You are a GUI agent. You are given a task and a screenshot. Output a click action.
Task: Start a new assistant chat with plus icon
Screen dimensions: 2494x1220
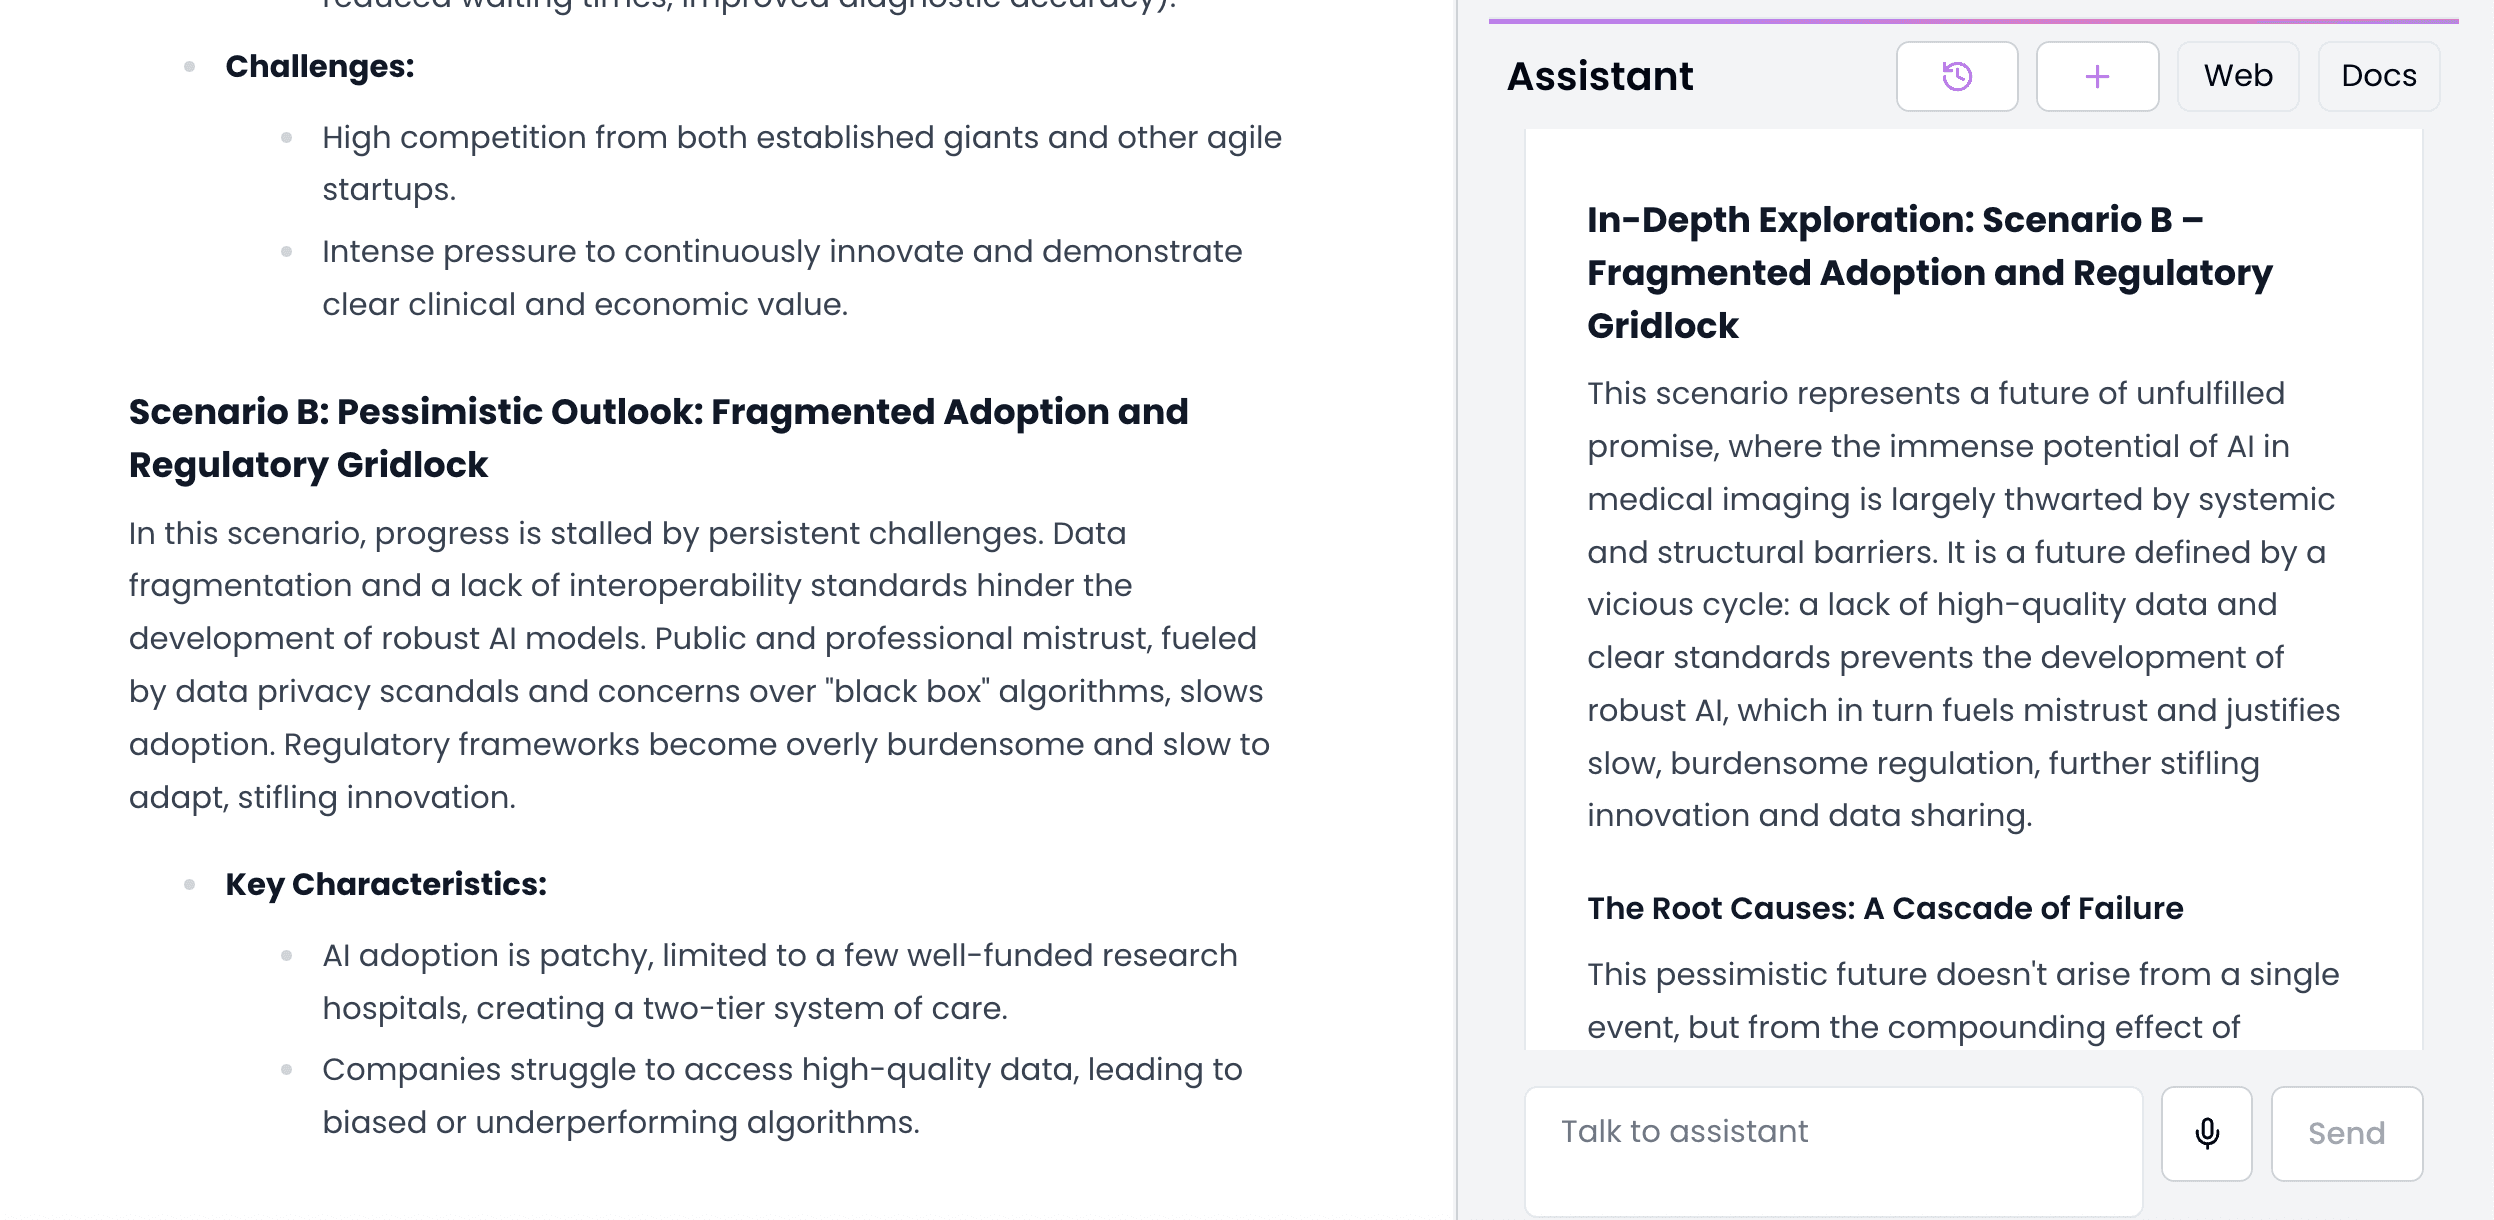(x=2097, y=76)
